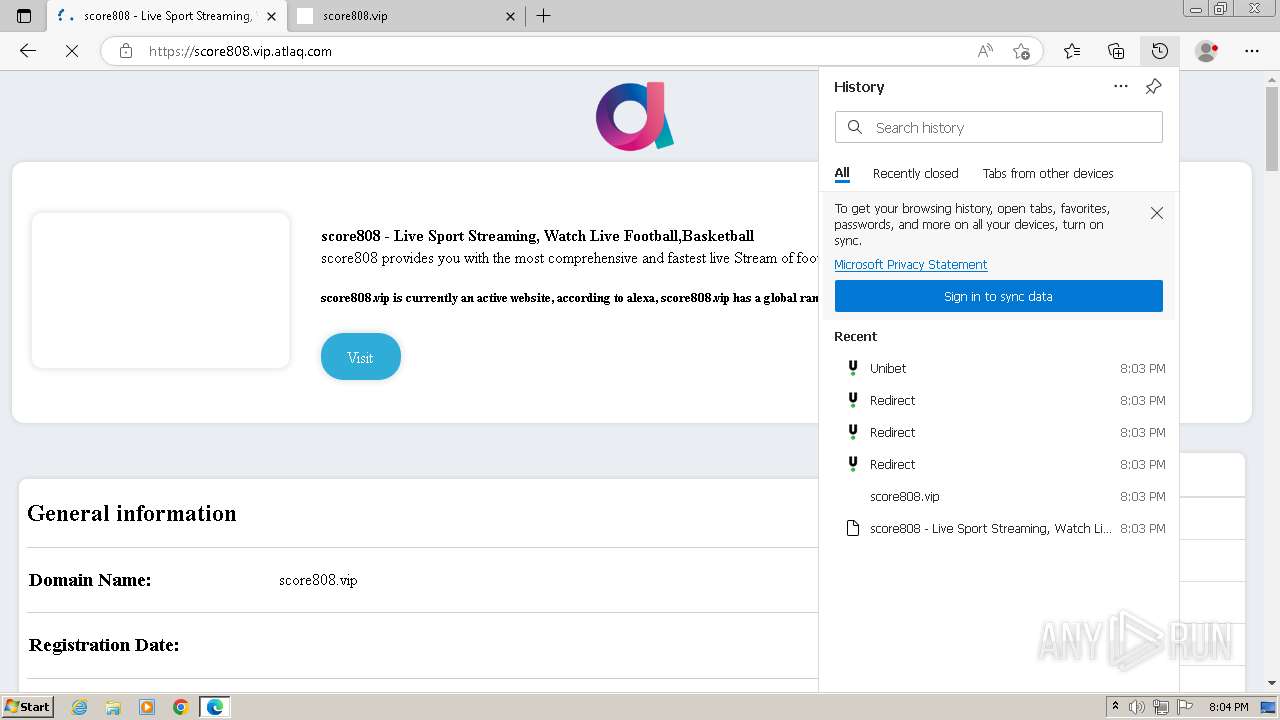Open score808 Live Sport Streaming history entry
1280x720 pixels.
click(1000, 528)
